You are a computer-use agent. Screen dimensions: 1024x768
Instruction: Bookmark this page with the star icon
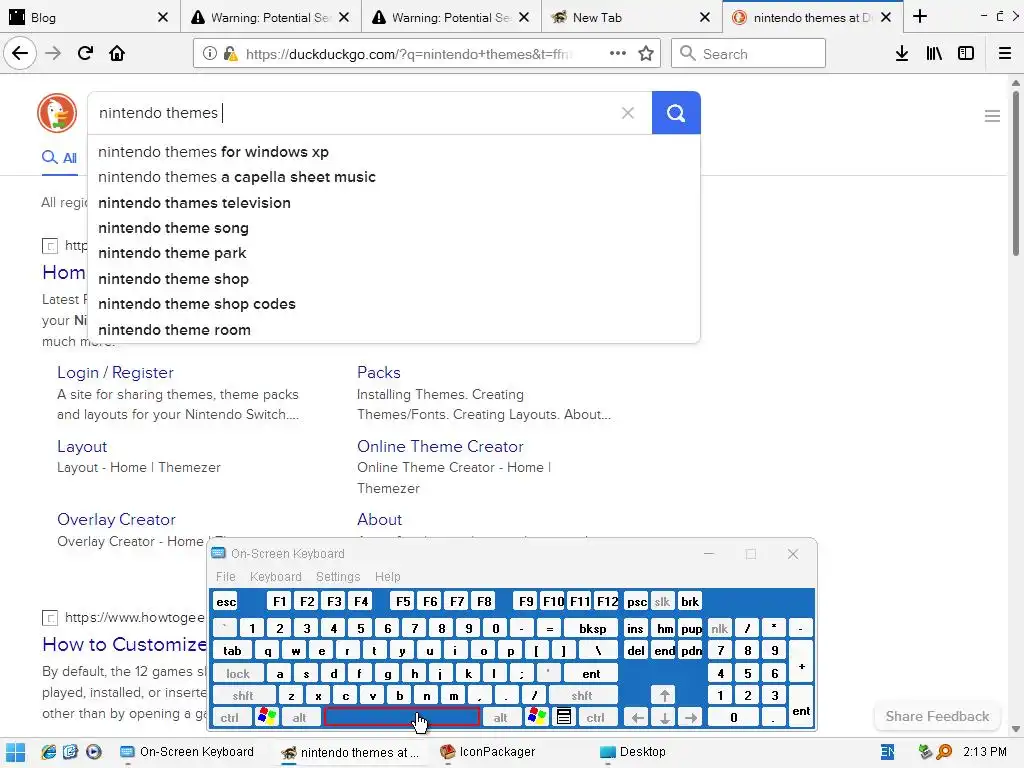tap(646, 54)
